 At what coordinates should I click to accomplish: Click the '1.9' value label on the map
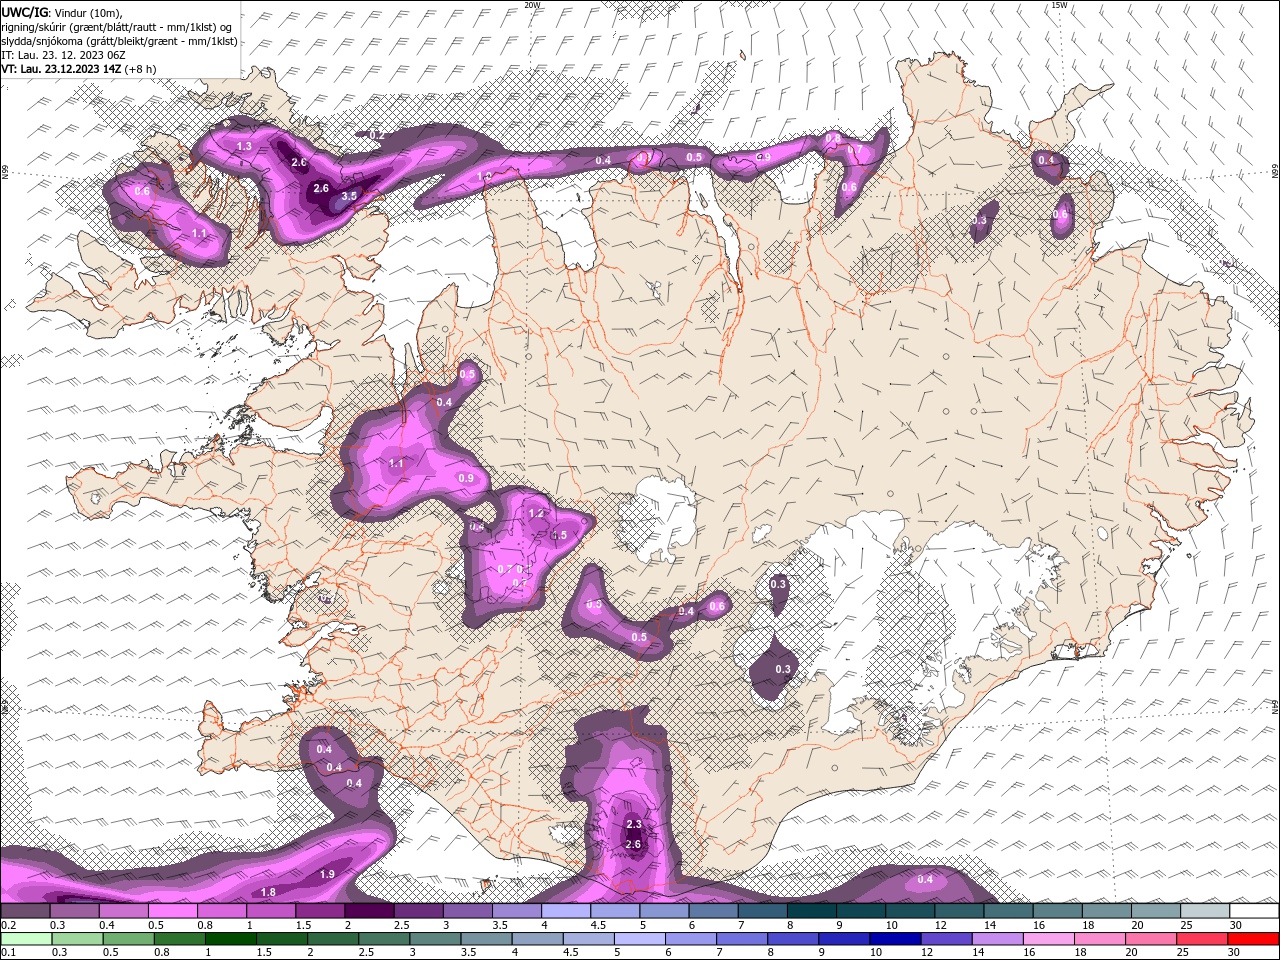[327, 874]
